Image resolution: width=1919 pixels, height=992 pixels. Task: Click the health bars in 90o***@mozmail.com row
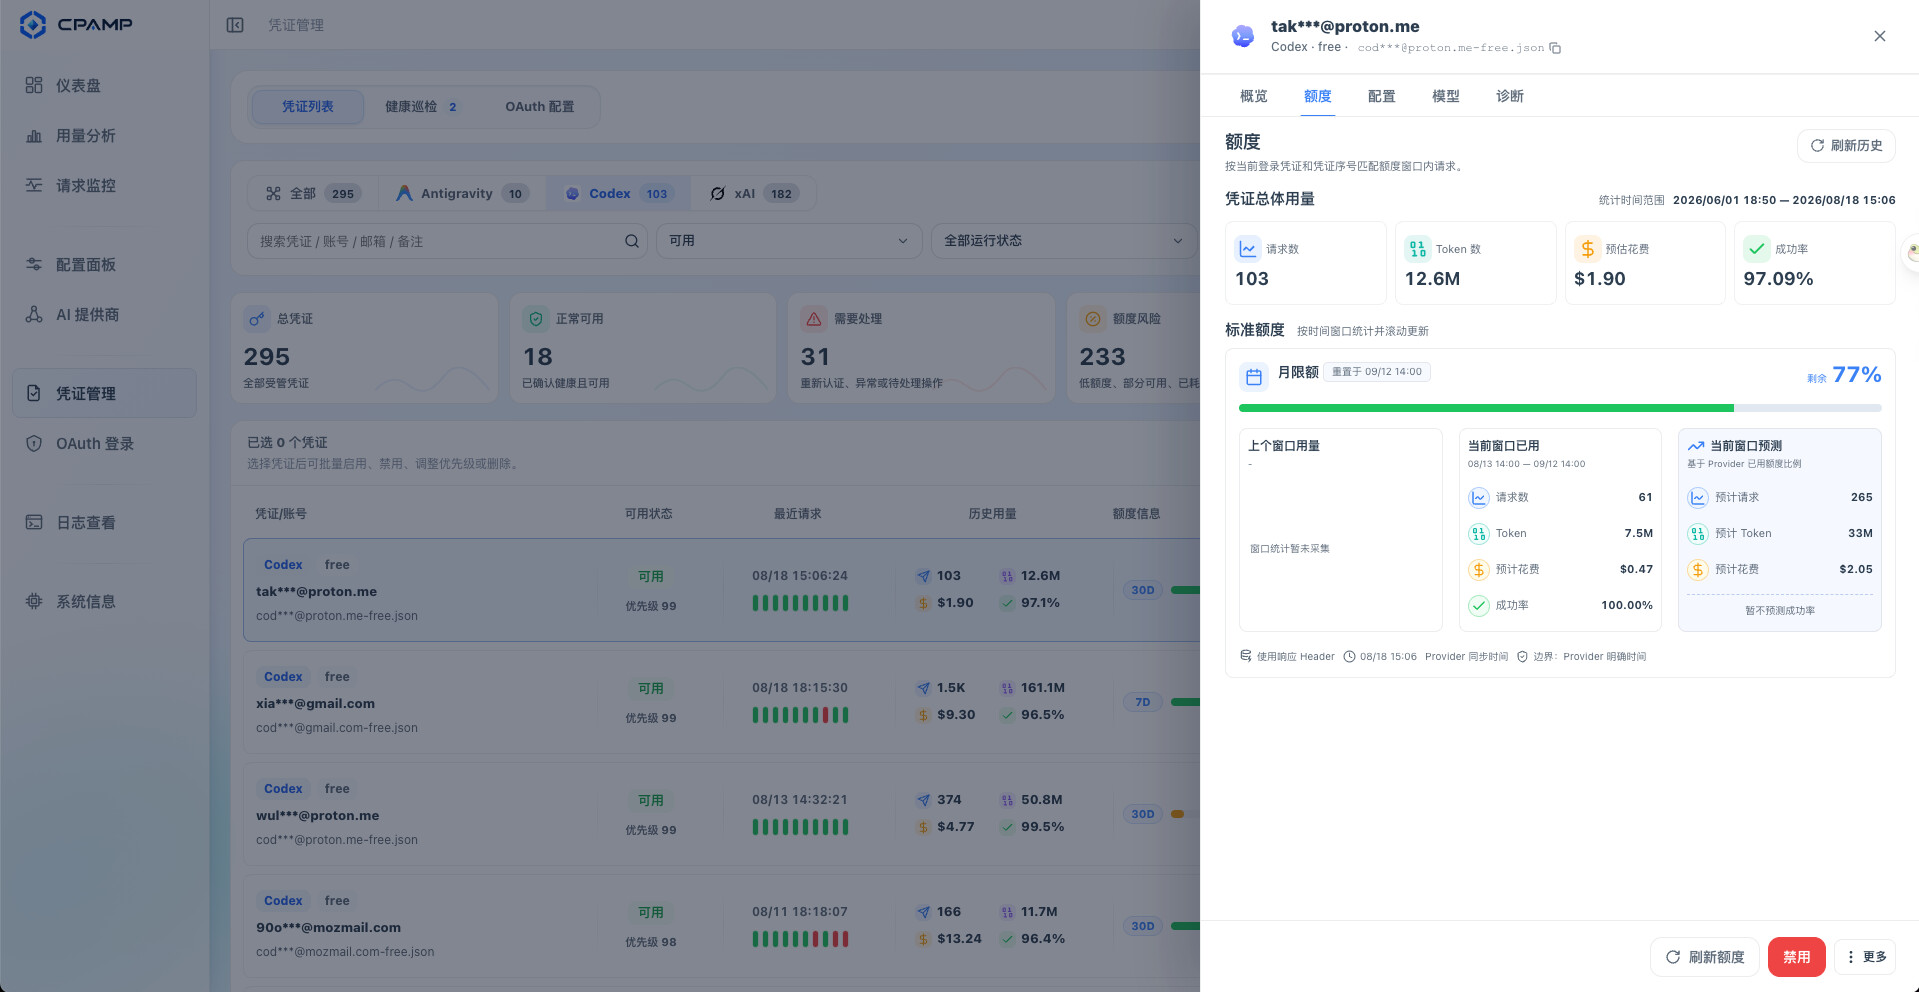[800, 939]
